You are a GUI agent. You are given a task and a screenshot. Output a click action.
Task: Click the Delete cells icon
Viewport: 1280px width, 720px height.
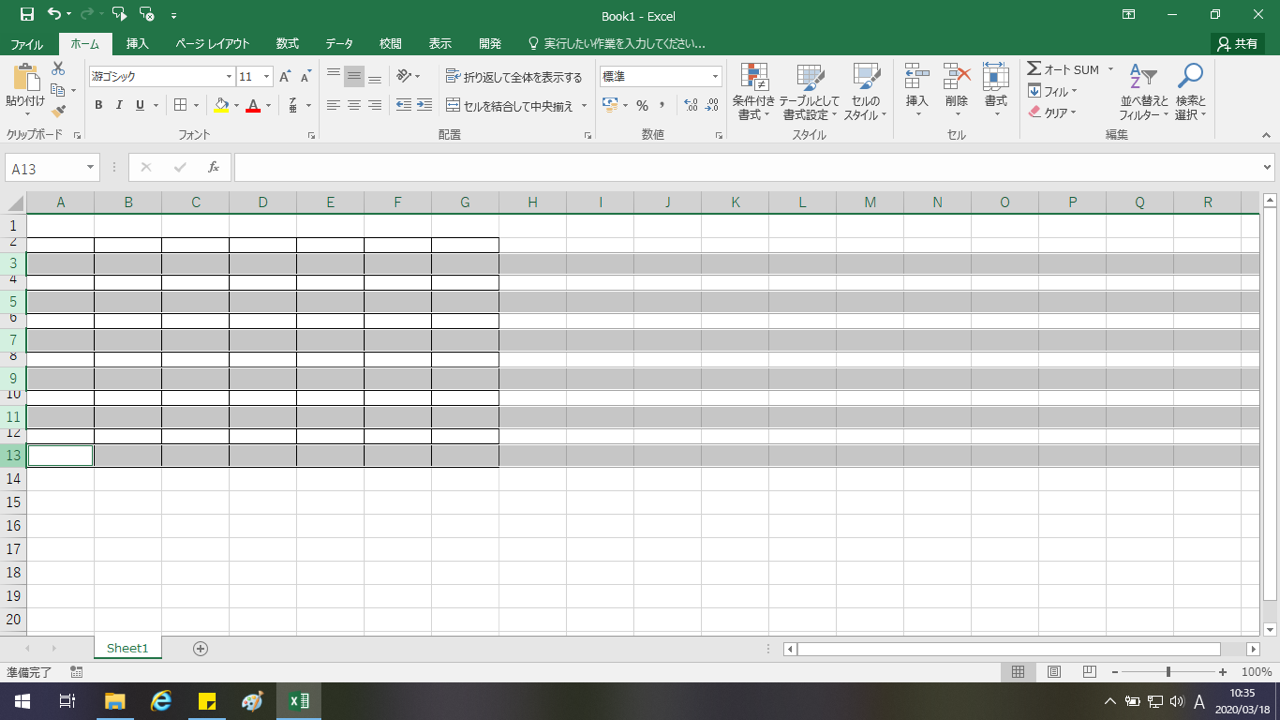tap(957, 76)
